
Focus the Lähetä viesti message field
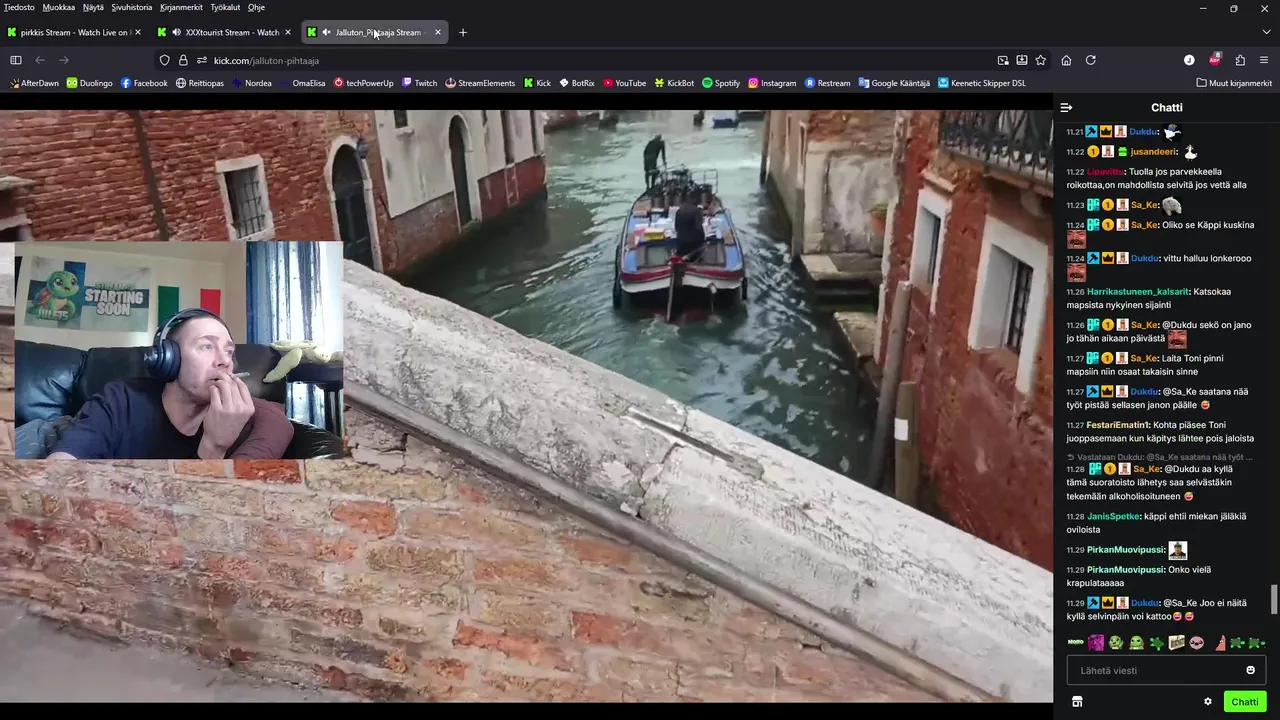[x=1166, y=670]
